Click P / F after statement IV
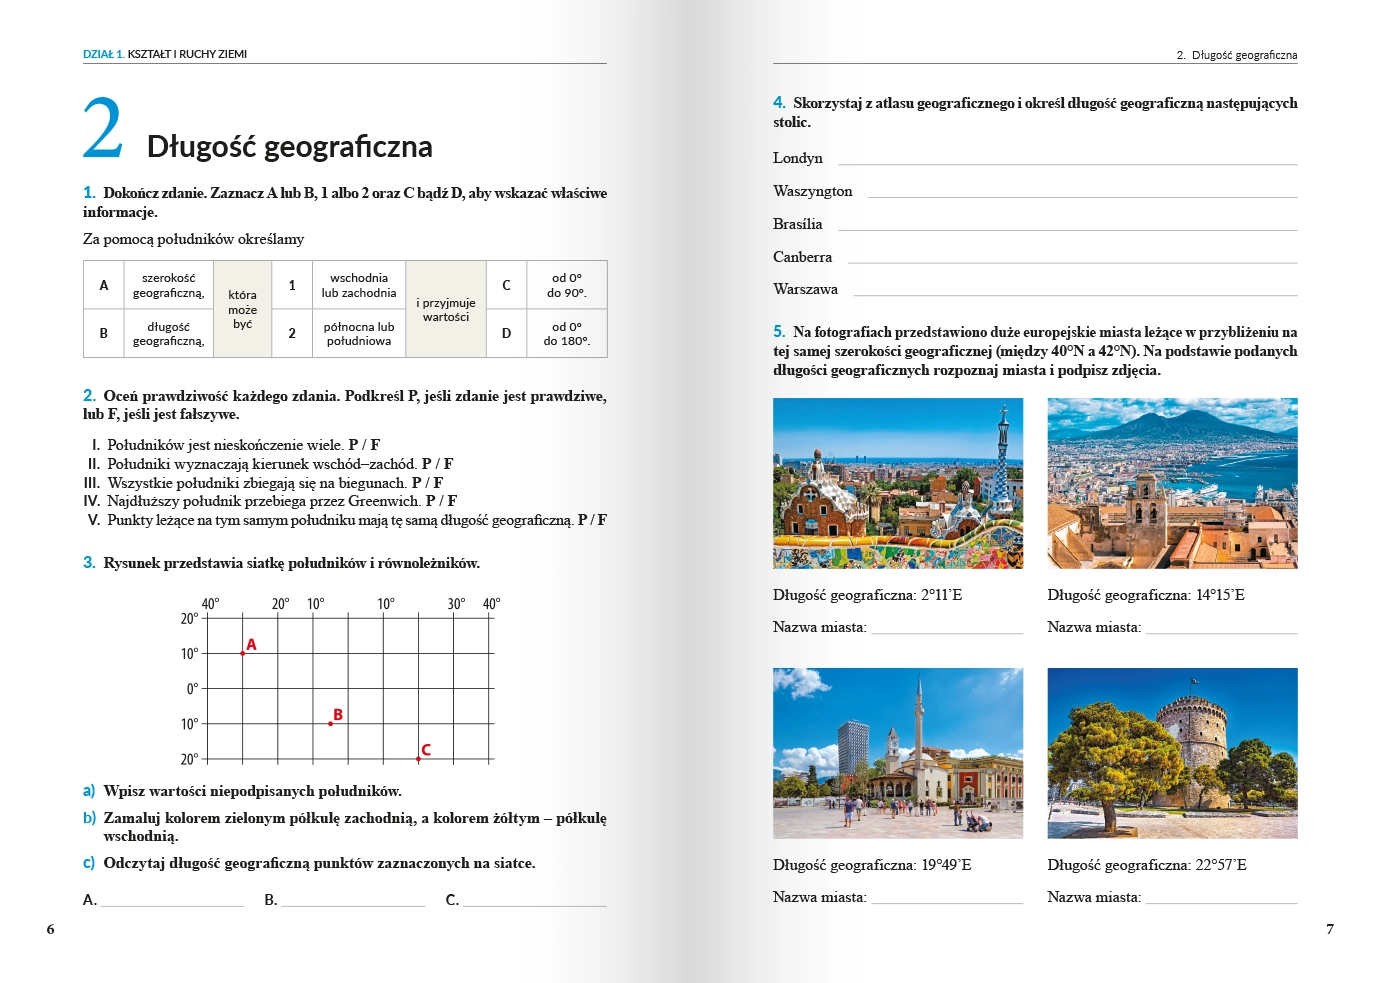This screenshot has width=1380, height=983. coord(441,501)
